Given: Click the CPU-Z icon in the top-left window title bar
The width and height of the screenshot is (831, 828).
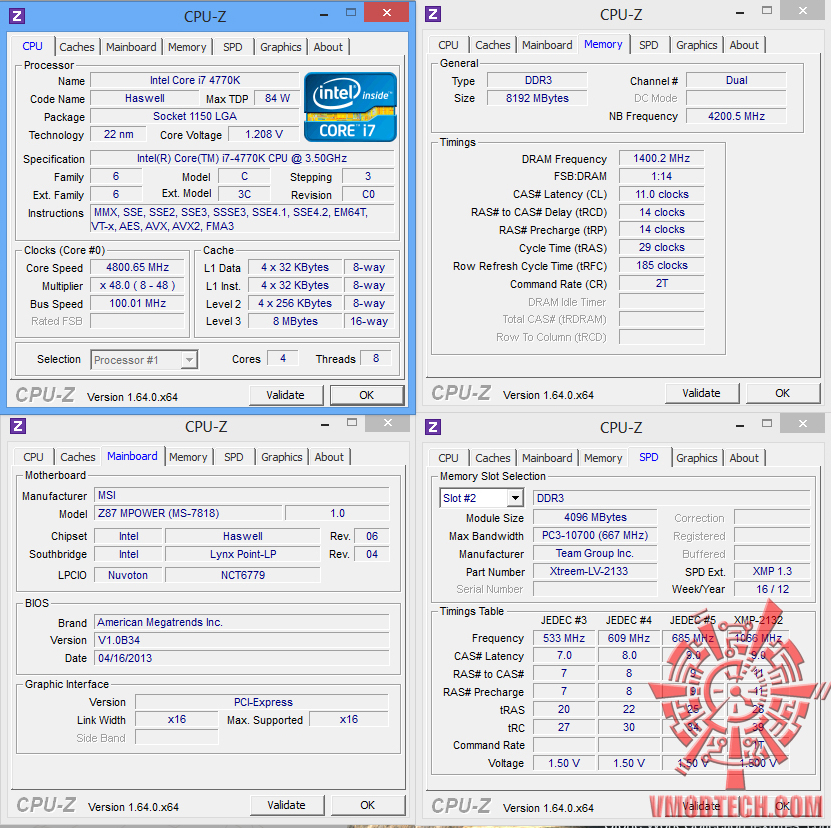Looking at the screenshot, I should point(17,16).
